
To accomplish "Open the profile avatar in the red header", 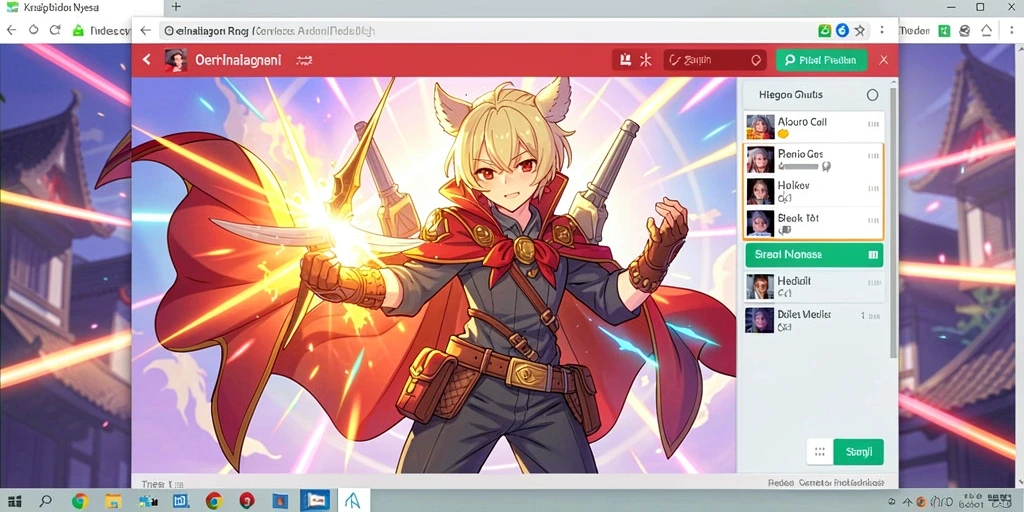I will point(176,60).
